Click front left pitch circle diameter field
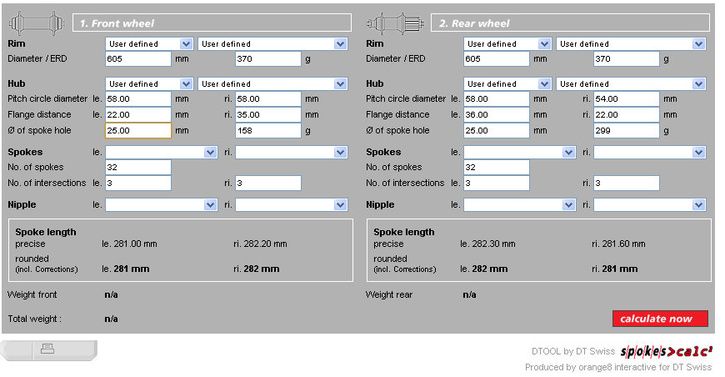Viewport: 725px width, 377px height. 138,99
